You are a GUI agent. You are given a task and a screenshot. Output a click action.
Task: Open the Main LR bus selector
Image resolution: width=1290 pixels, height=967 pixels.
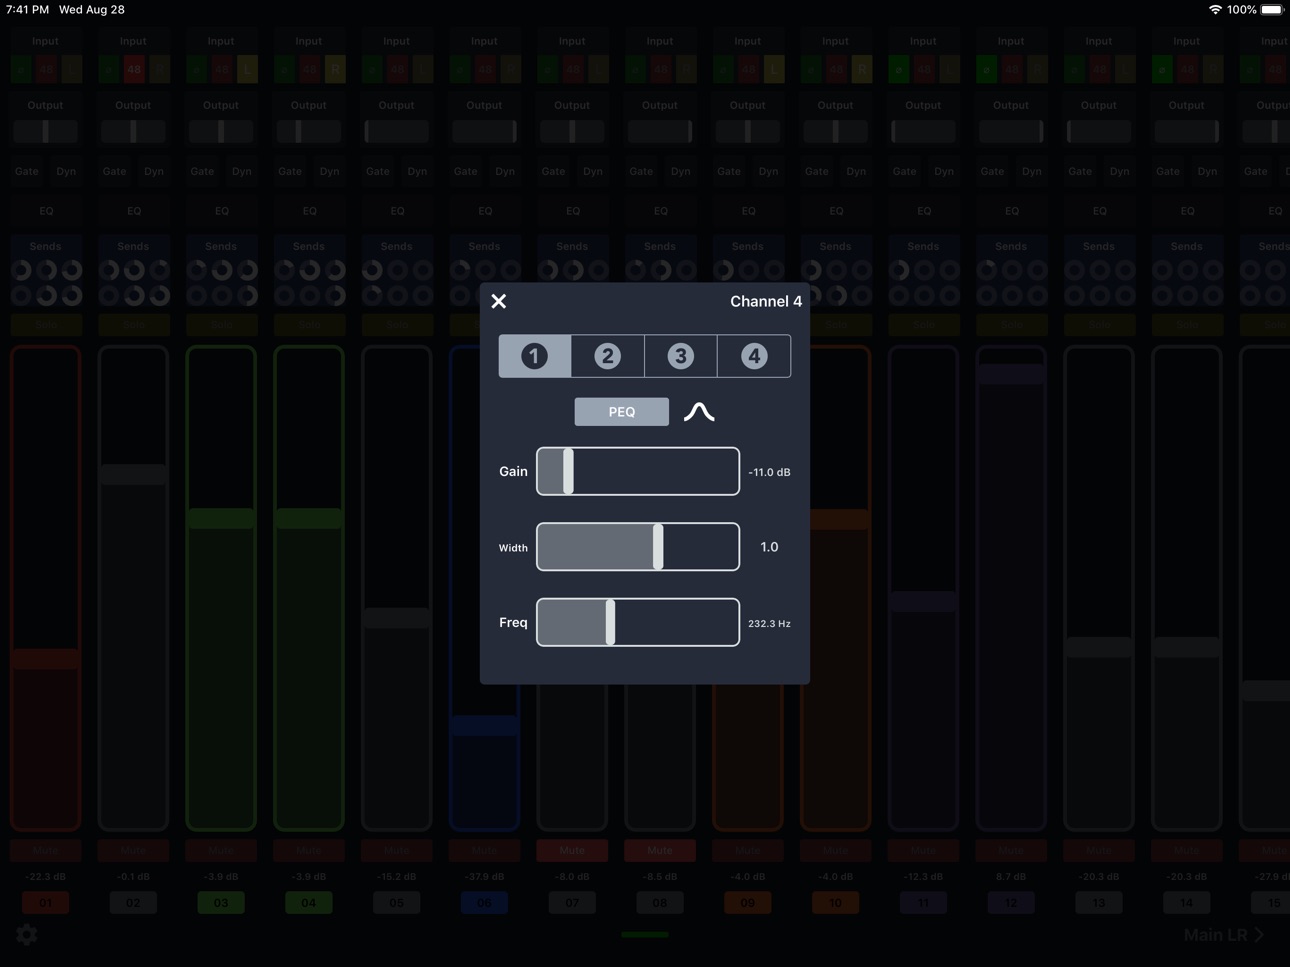click(1224, 935)
